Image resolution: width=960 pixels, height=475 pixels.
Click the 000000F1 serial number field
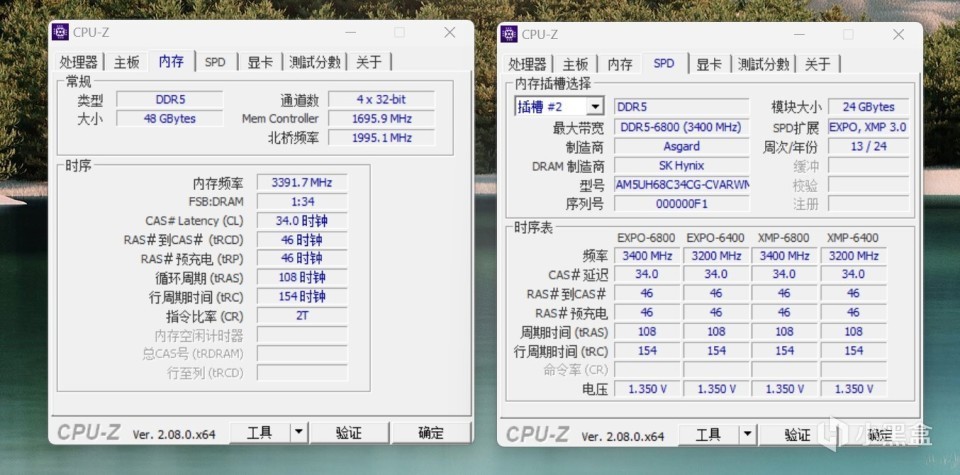[x=681, y=204]
